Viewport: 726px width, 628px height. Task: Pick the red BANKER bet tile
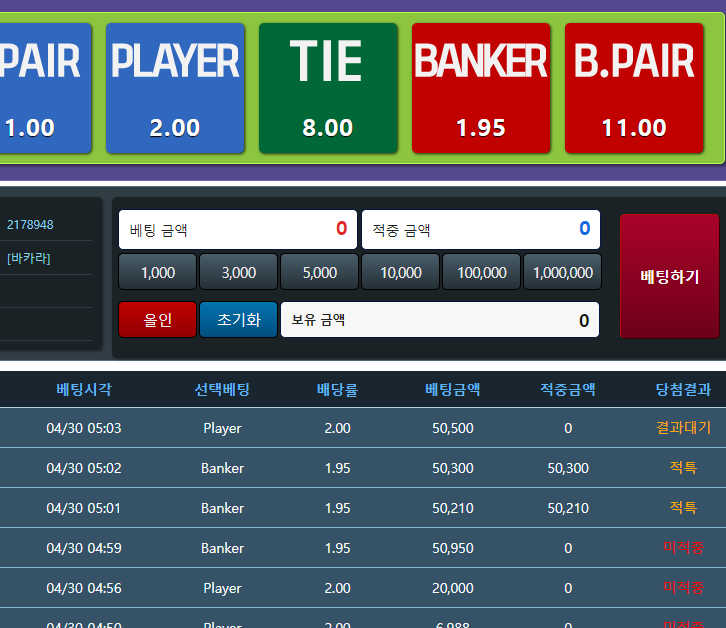click(480, 88)
